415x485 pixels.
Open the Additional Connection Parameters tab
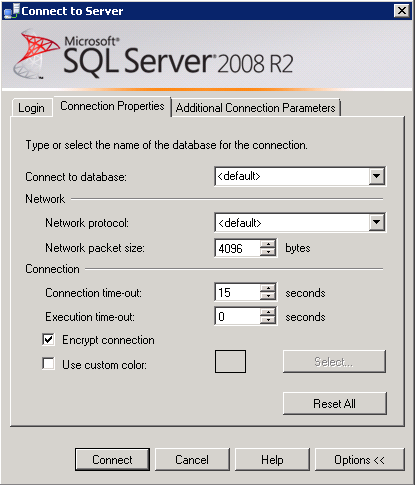[x=256, y=108]
